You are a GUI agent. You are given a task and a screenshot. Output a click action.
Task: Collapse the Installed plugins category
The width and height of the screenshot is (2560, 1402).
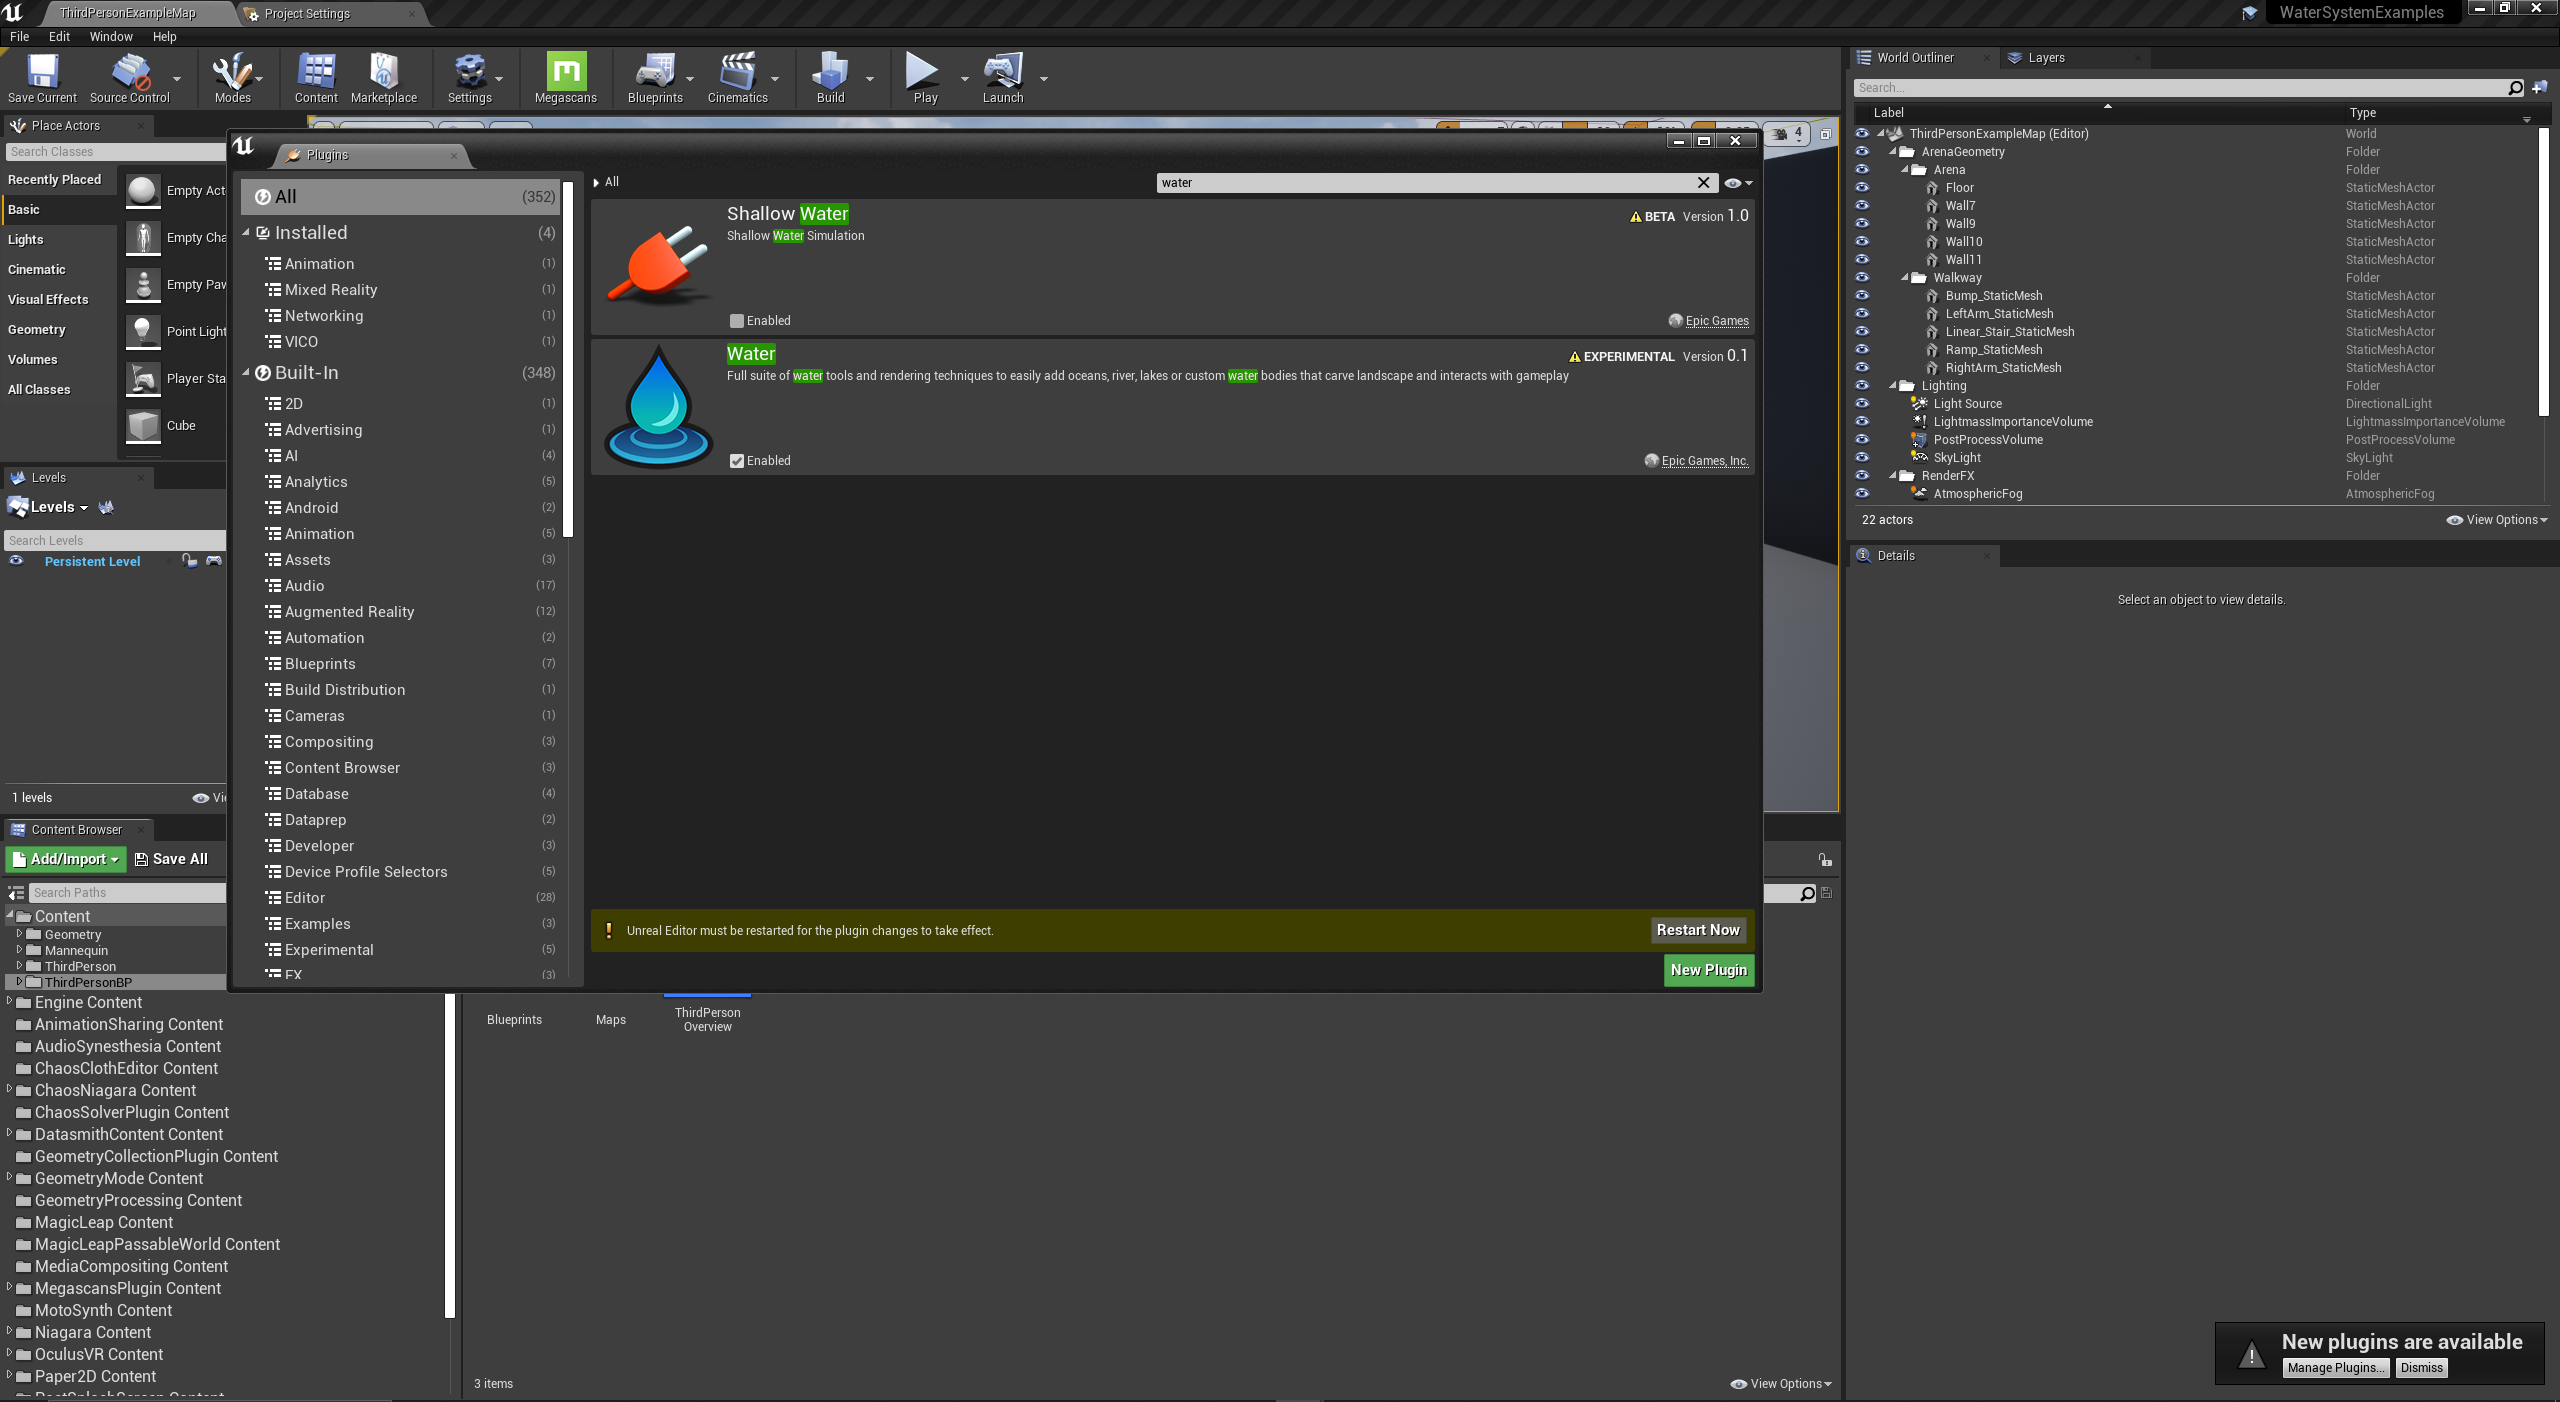[x=246, y=233]
